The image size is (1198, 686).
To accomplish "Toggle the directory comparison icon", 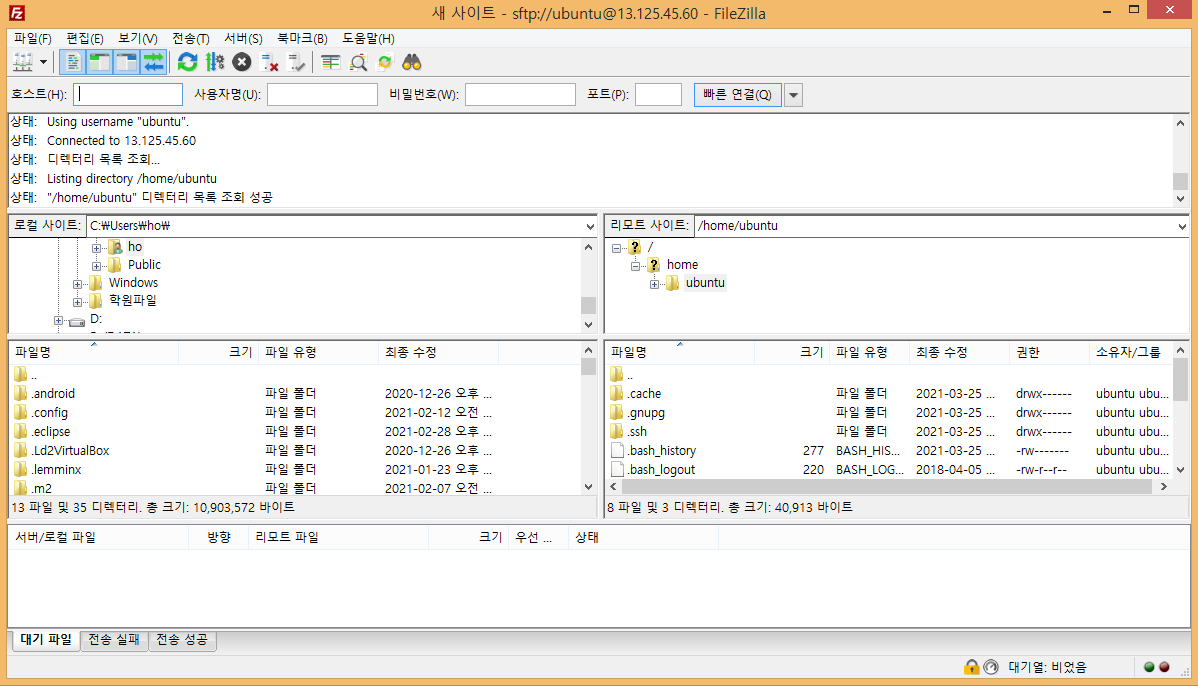I will (x=358, y=63).
